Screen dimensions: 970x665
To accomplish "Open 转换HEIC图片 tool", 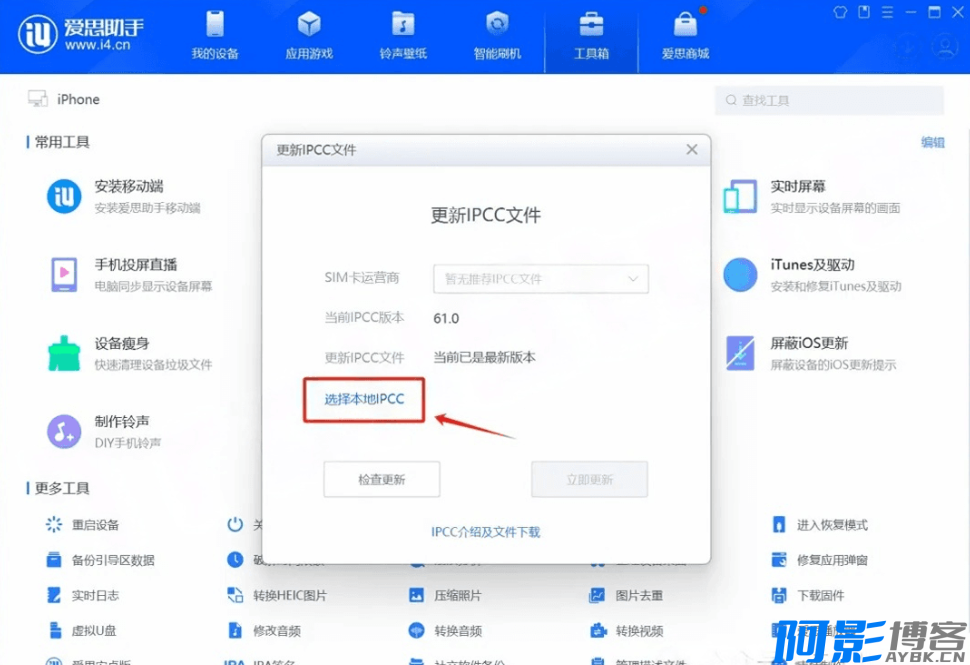I will (x=277, y=595).
